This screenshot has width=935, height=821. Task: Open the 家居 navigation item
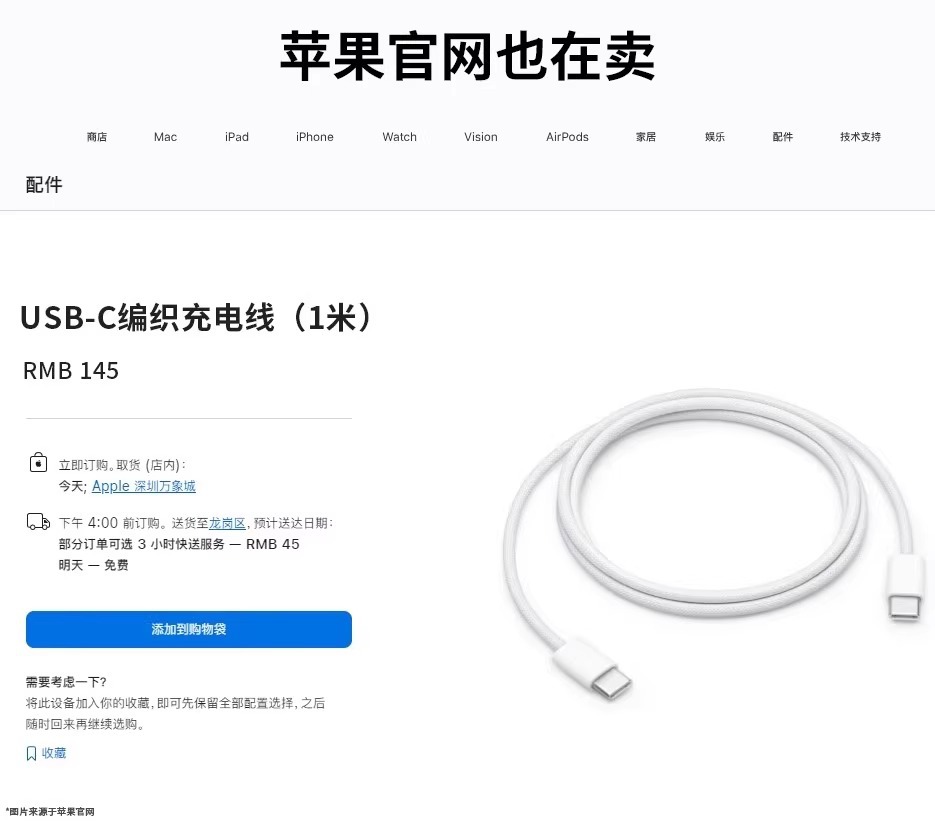pyautogui.click(x=646, y=137)
